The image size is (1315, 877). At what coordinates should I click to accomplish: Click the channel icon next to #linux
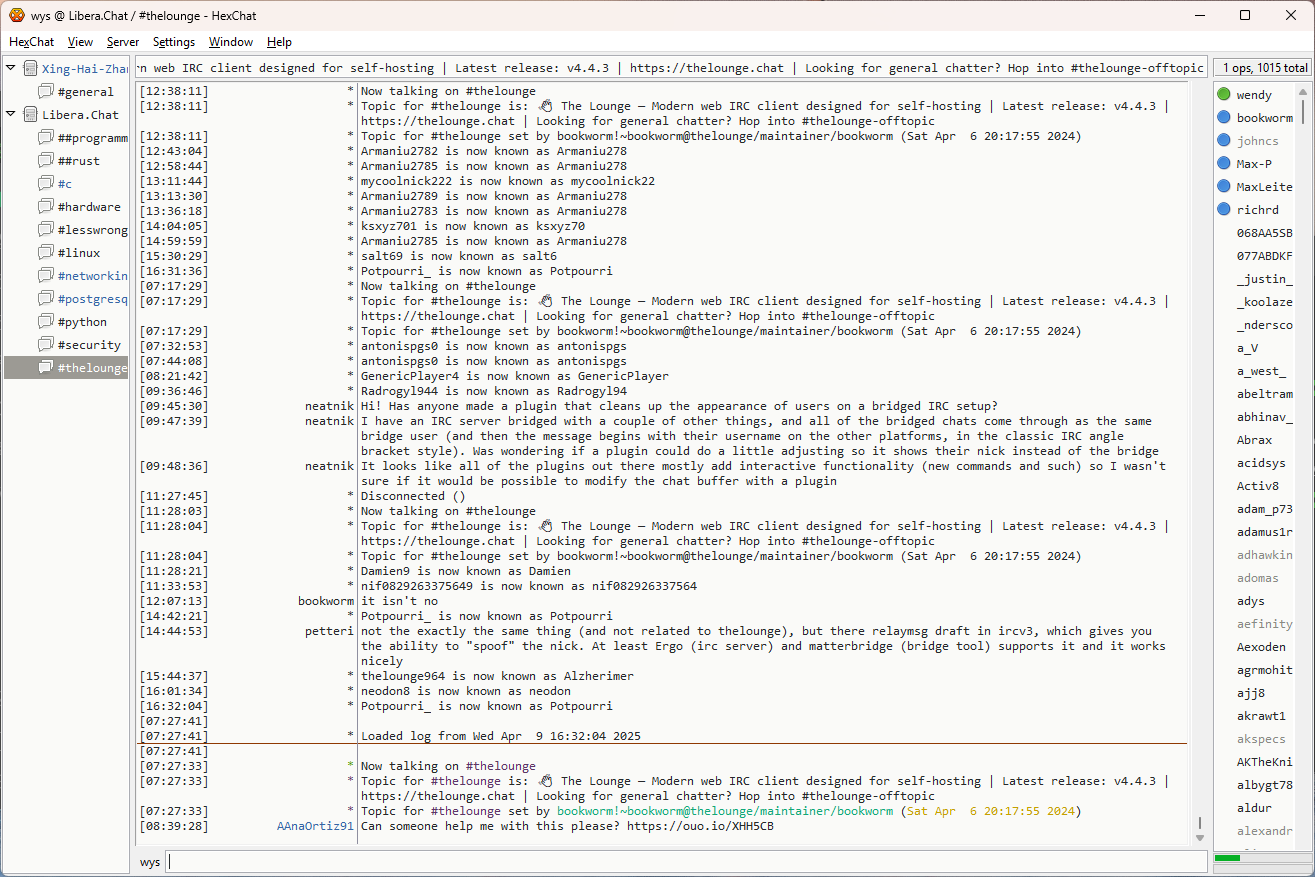tap(45, 253)
